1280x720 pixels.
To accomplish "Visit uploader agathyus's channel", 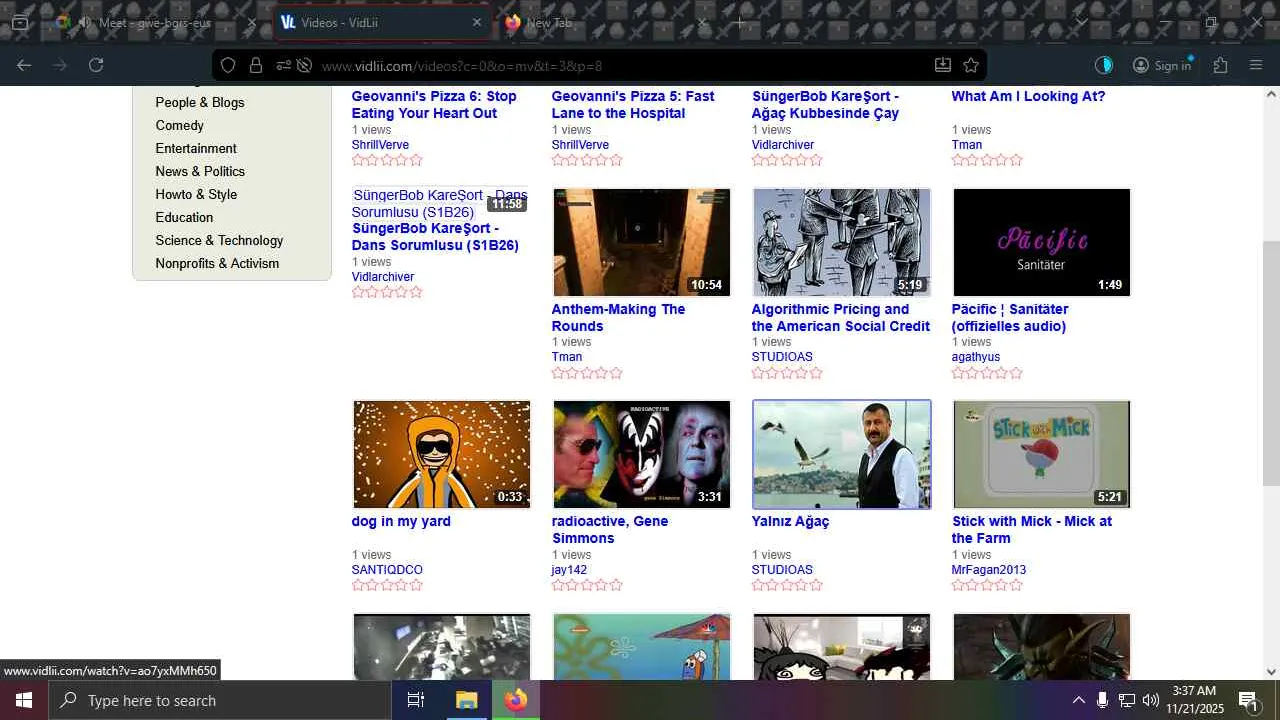I will (x=976, y=357).
